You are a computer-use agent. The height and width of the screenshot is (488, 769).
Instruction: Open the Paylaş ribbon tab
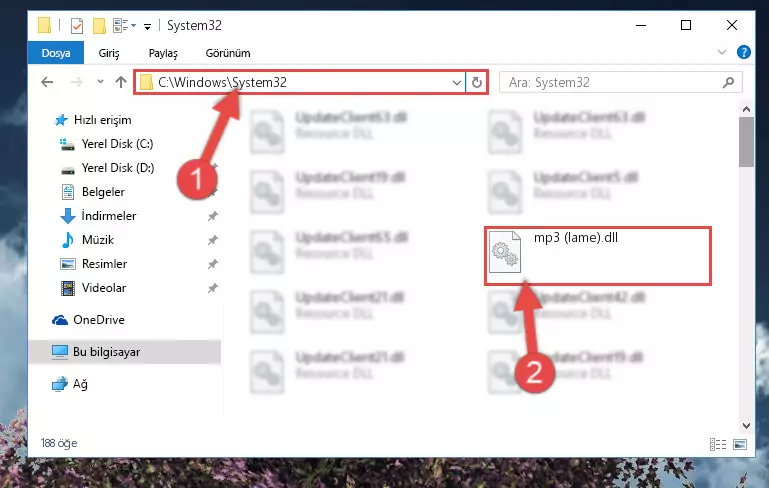[163, 53]
